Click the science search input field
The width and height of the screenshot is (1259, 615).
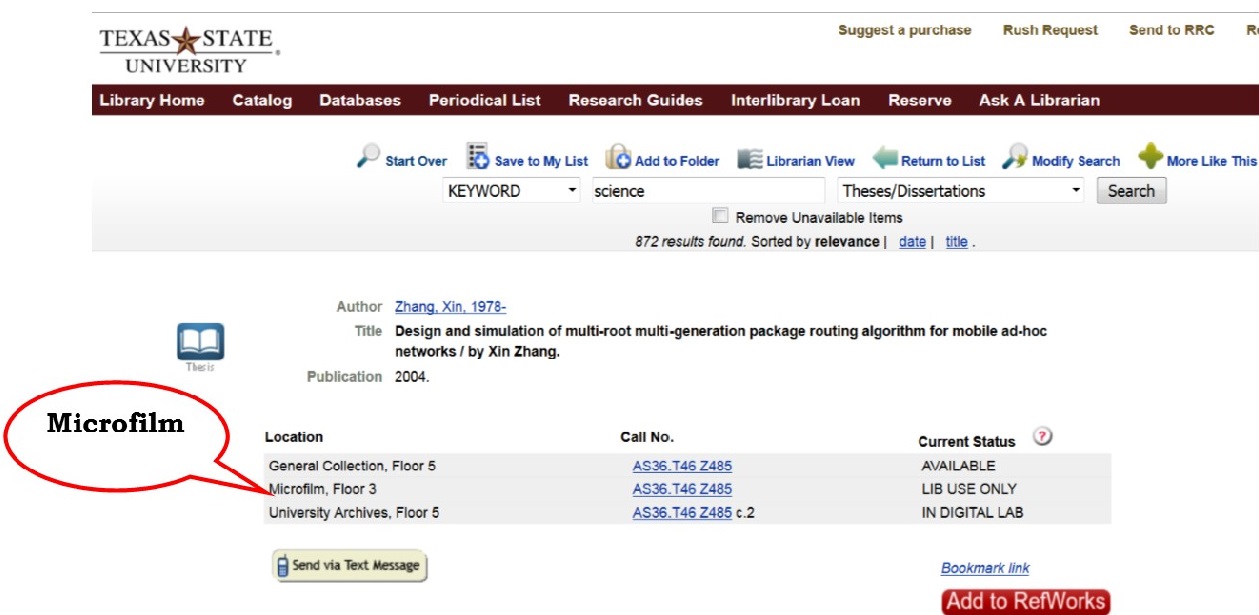[x=705, y=191]
